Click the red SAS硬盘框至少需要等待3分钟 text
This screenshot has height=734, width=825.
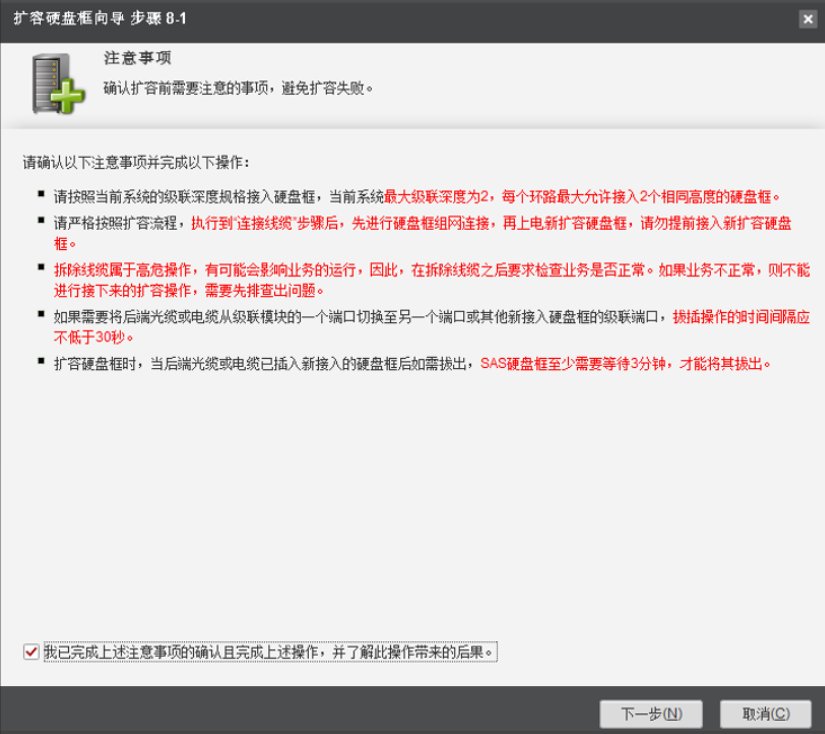click(x=626, y=364)
